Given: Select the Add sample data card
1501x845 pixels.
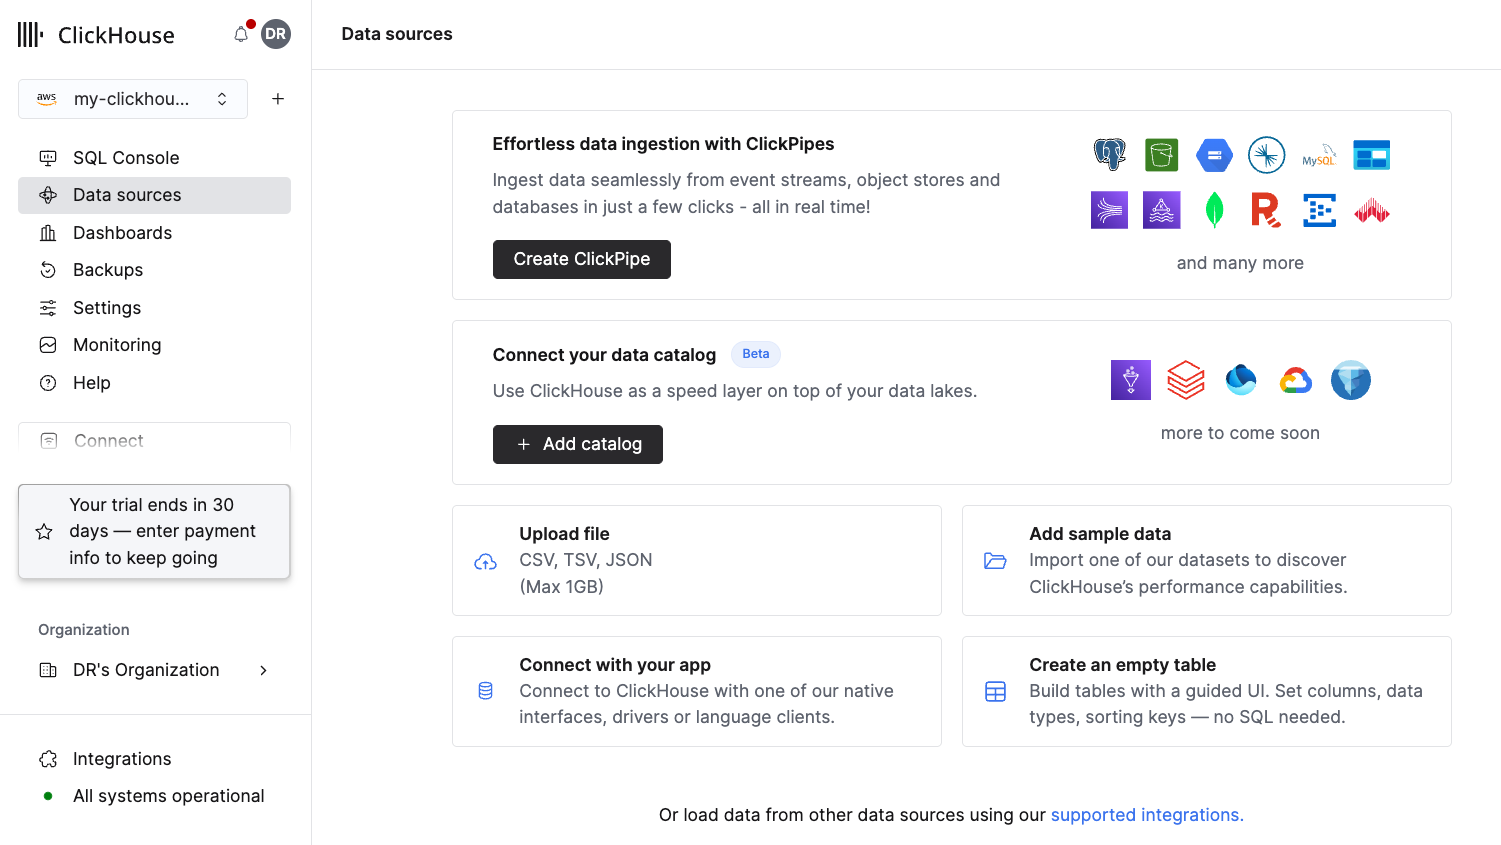Looking at the screenshot, I should click(x=1207, y=560).
